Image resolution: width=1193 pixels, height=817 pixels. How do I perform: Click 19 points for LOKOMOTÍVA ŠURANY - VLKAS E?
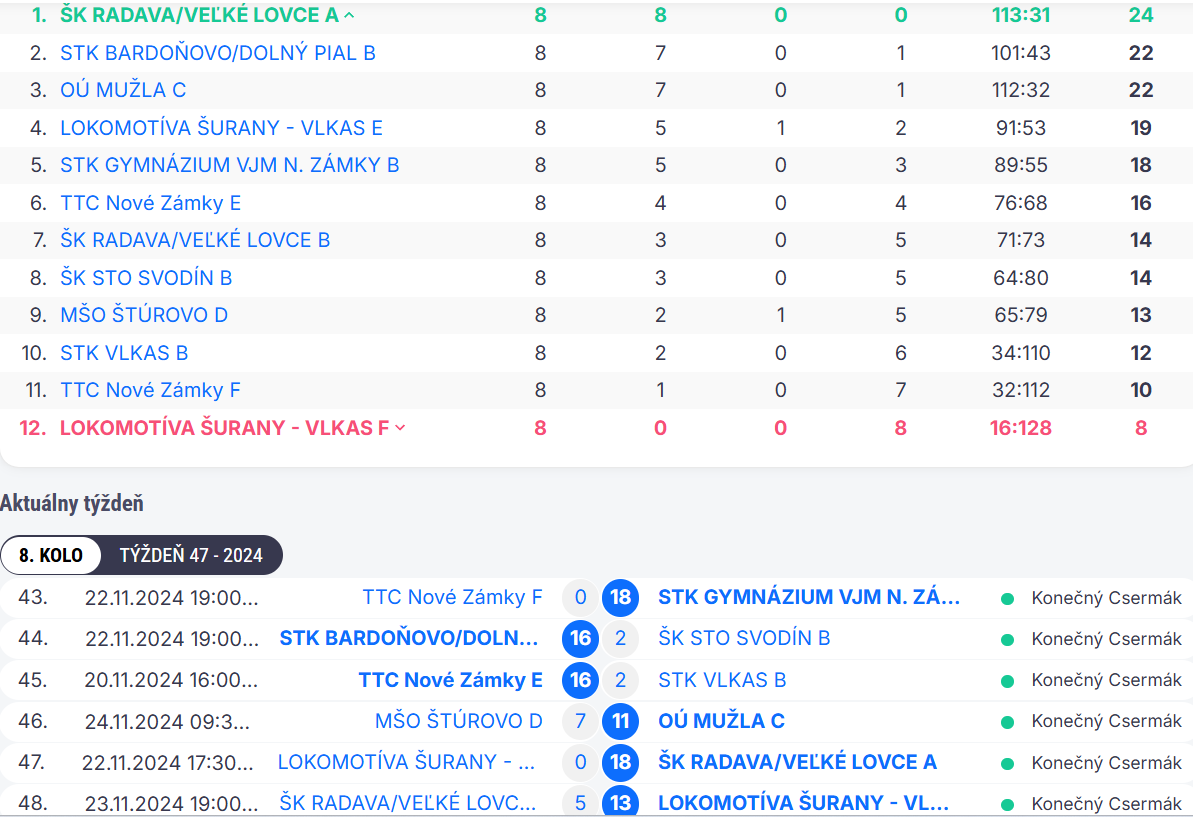[x=1141, y=128]
